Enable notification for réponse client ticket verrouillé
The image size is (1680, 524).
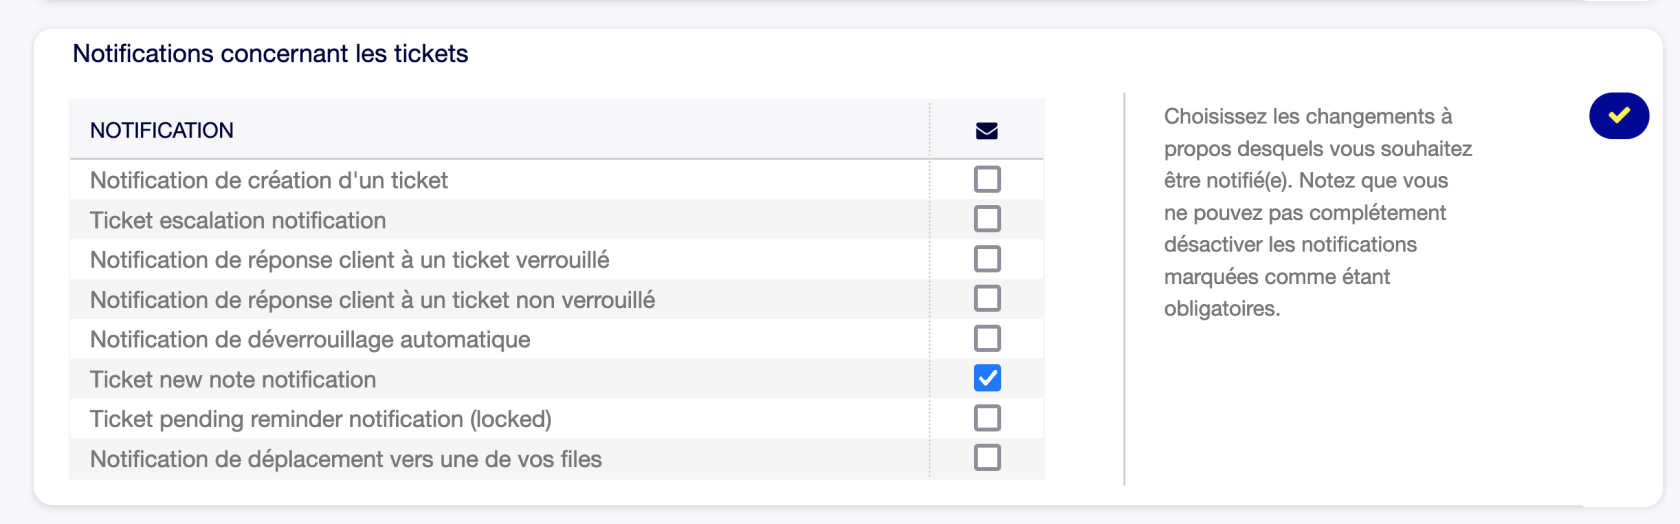pos(987,259)
